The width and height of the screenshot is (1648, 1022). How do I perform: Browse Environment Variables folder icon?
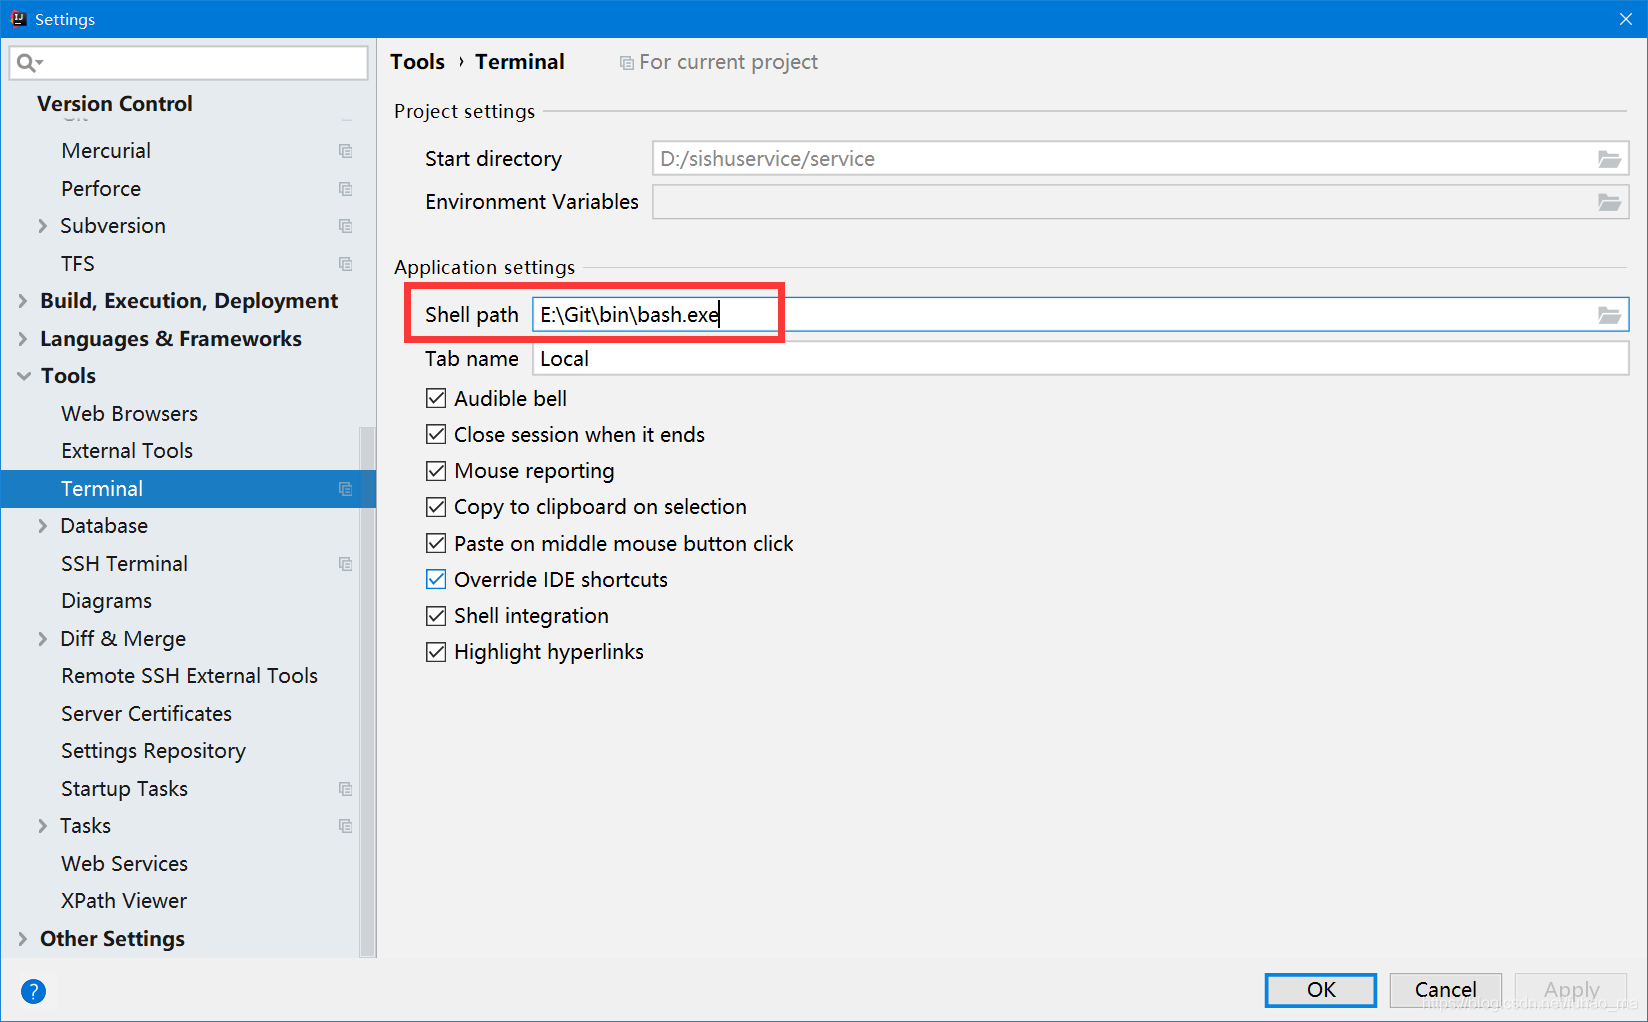(x=1608, y=202)
